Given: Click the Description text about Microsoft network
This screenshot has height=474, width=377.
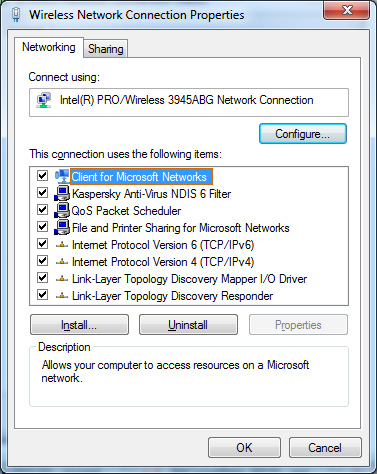Looking at the screenshot, I should [x=175, y=371].
